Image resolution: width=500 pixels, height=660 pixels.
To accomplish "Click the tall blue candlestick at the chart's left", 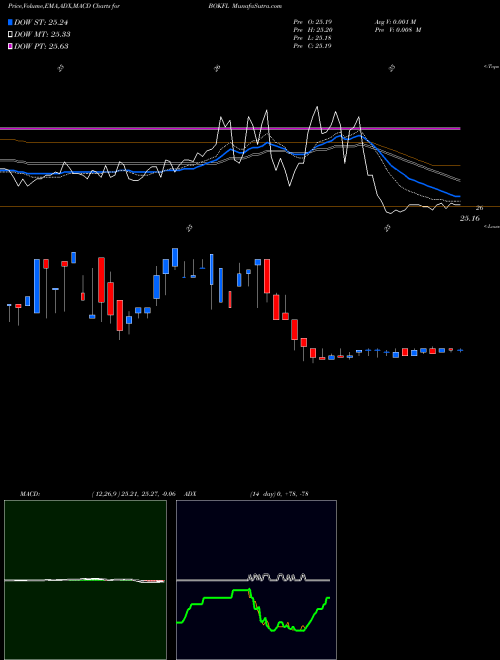I will (x=37, y=286).
